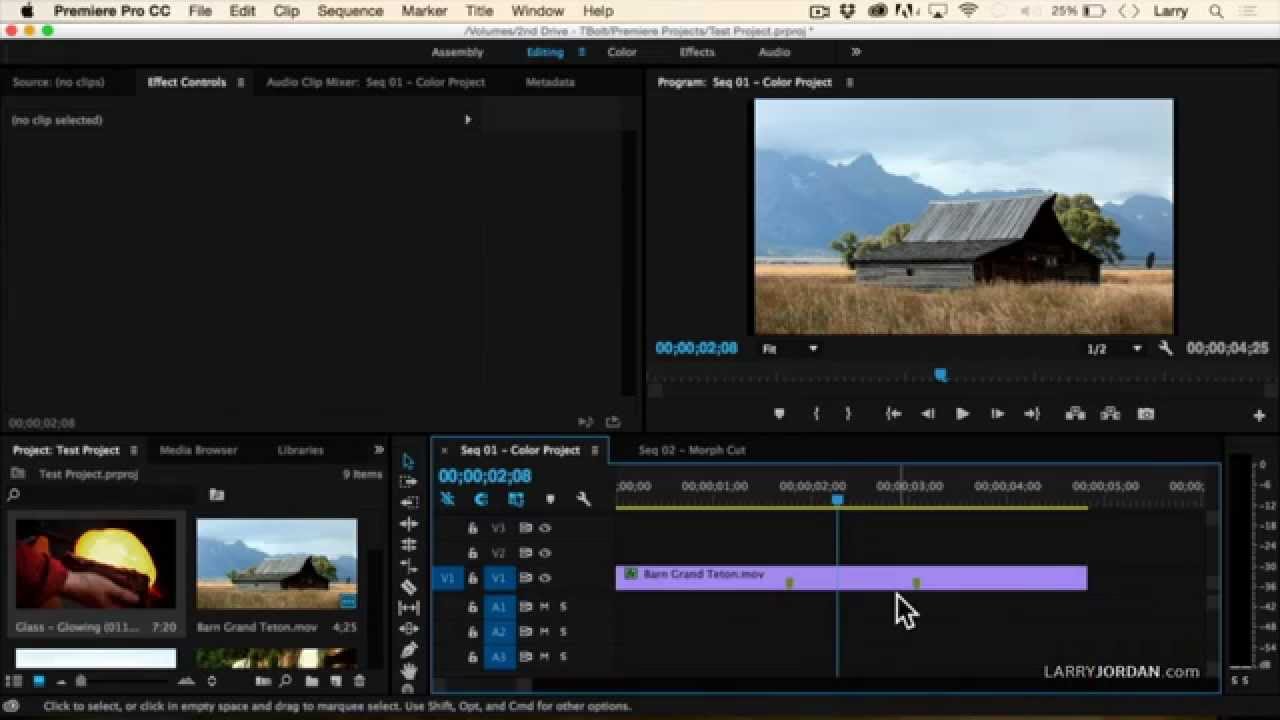
Task: Click Add Marker in Program monitor
Action: (x=779, y=414)
